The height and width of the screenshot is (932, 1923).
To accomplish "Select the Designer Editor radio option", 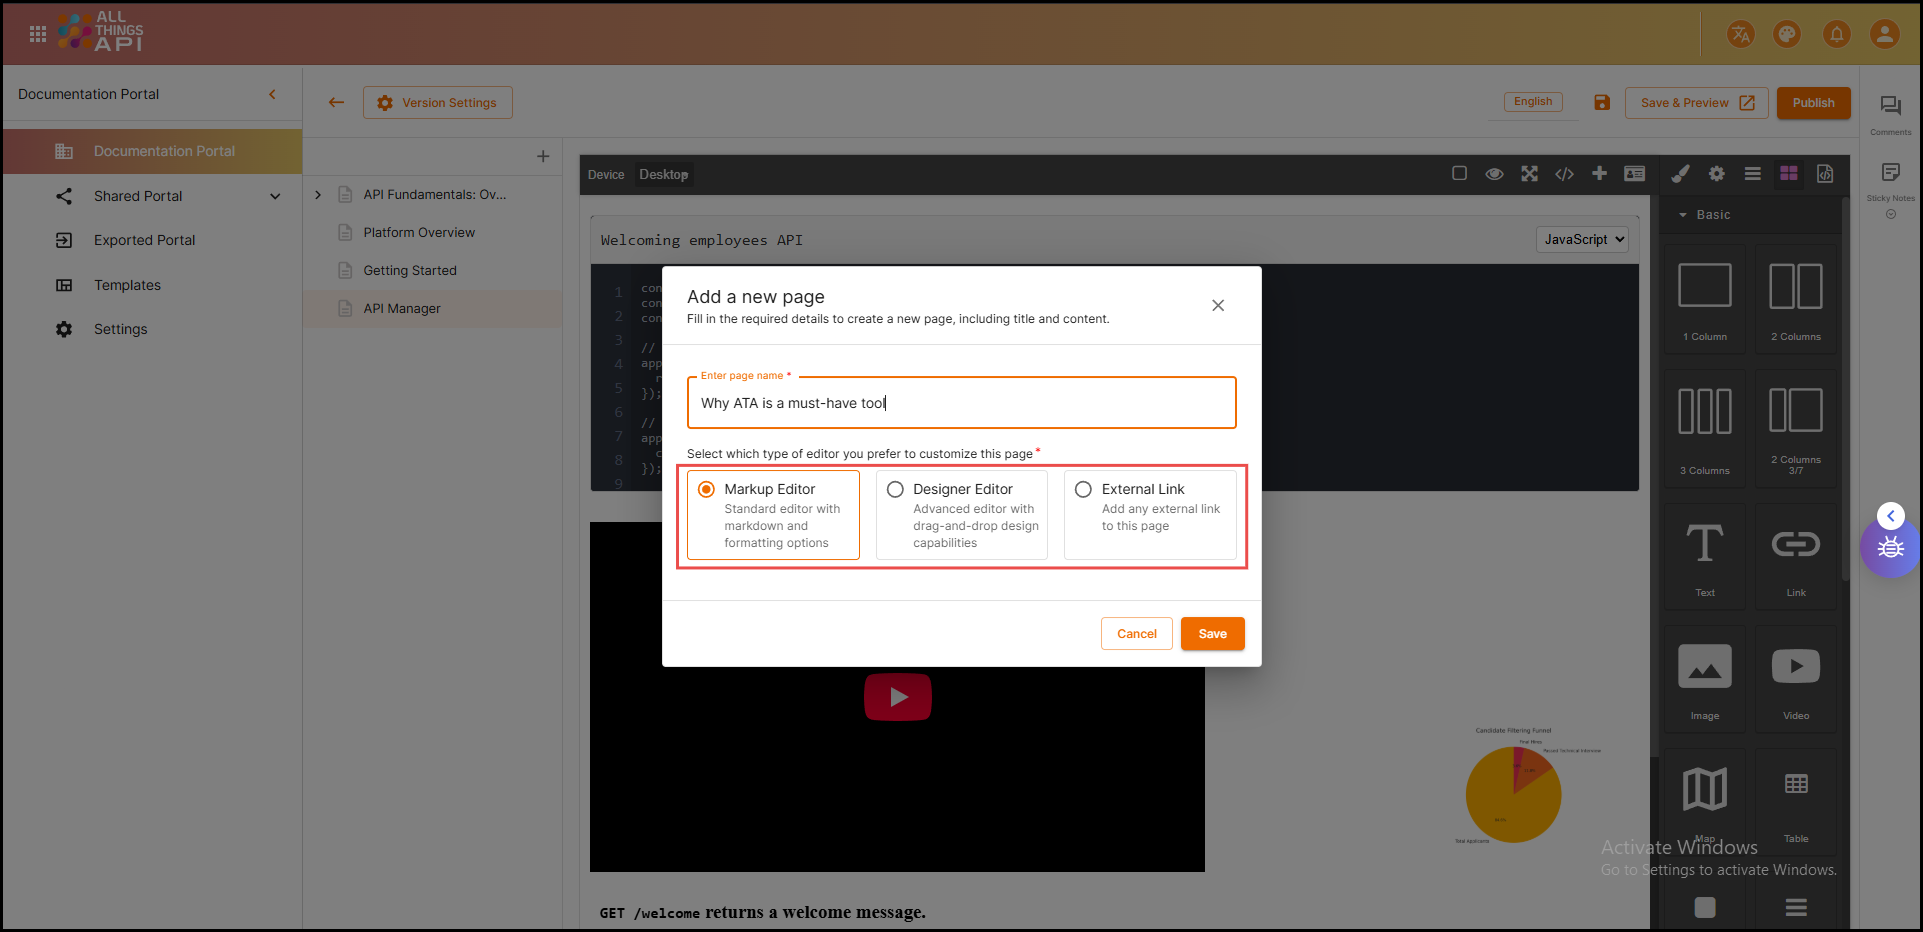I will pos(895,489).
